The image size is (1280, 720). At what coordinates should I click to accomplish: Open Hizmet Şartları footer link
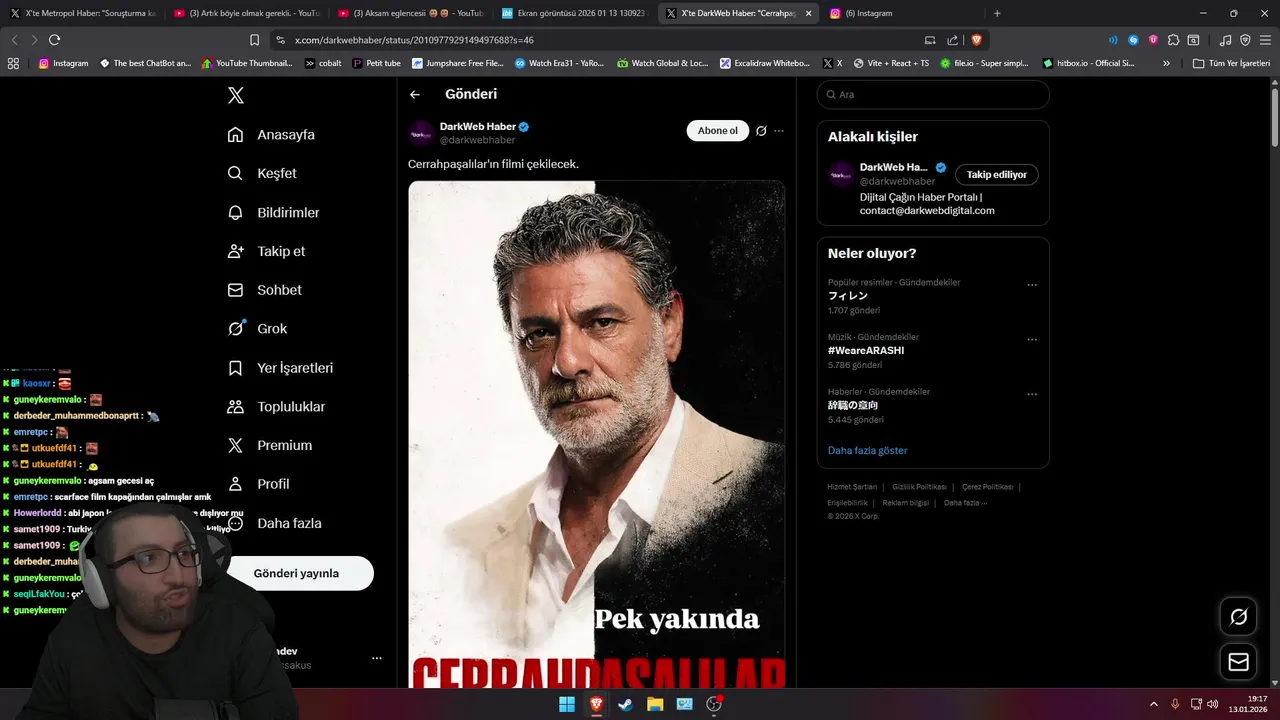[x=850, y=487]
